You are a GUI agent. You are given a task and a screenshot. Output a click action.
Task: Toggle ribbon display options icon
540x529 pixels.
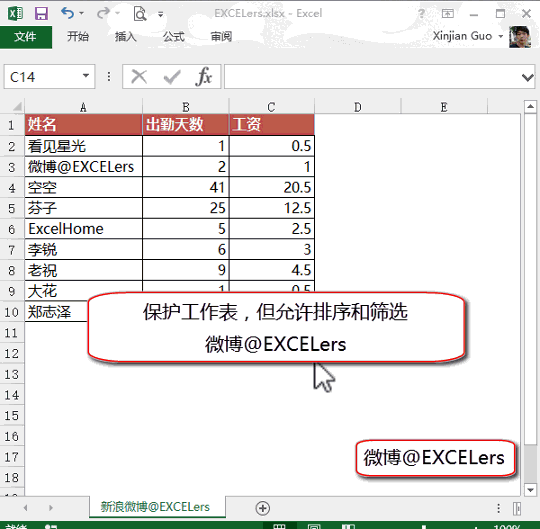(x=448, y=14)
